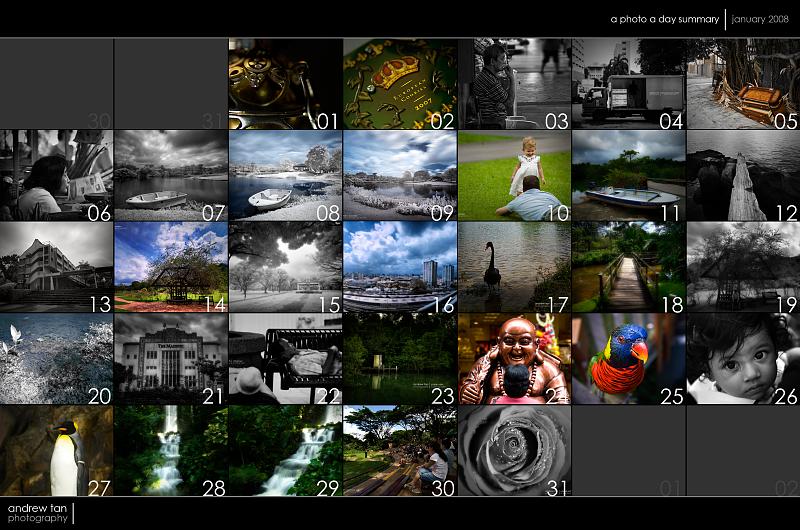Click the blue sky tree photo 14
The image size is (800, 530).
171,267
